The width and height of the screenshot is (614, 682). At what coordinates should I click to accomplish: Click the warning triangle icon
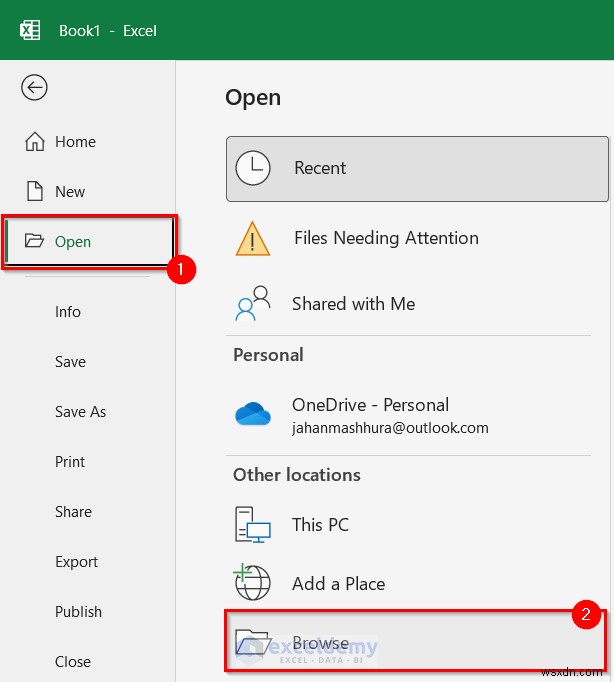[253, 238]
